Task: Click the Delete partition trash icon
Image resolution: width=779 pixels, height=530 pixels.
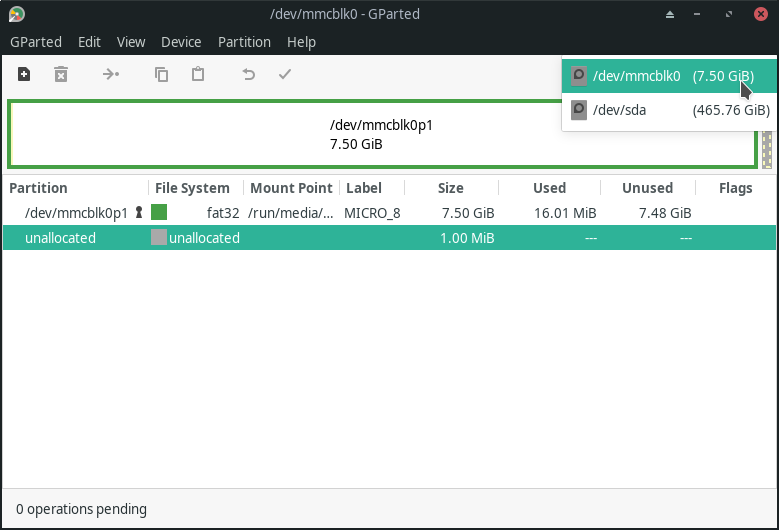Action: point(61,75)
